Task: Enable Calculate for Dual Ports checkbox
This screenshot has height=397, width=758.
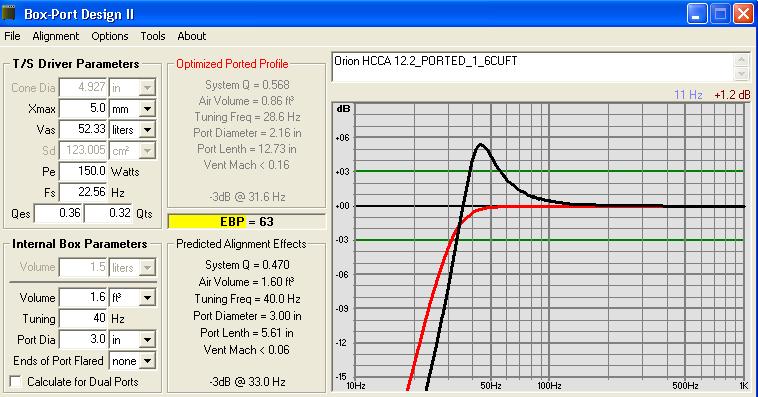Action: tap(15, 382)
